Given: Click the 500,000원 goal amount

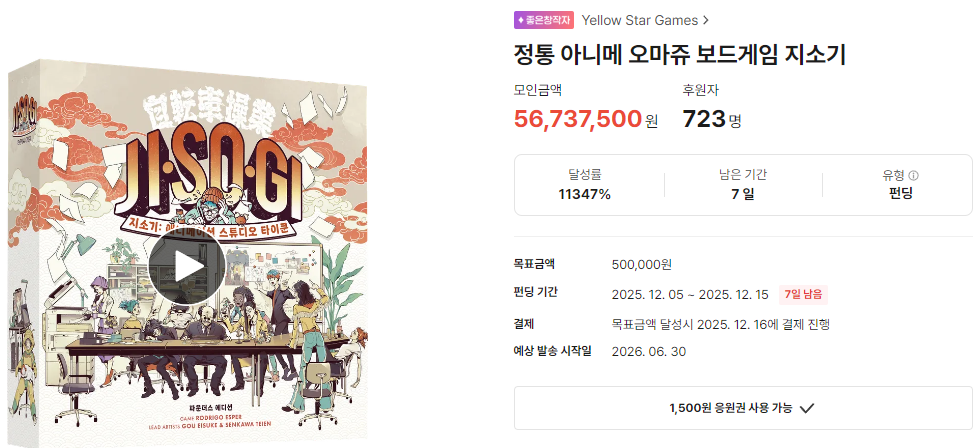Looking at the screenshot, I should [x=641, y=265].
